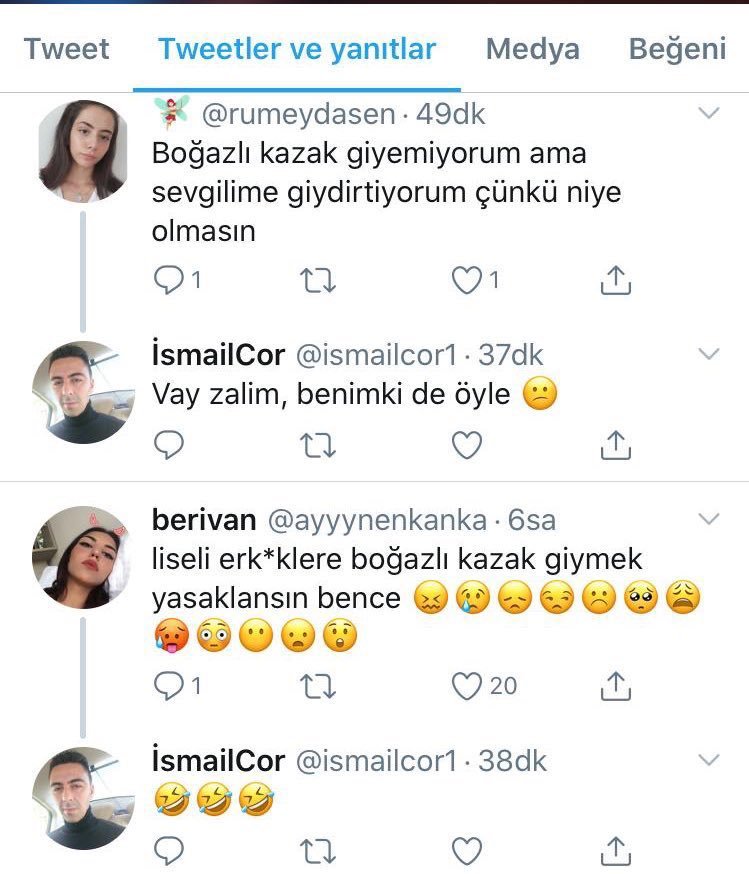
Task: Retweet İsmailCor's "Vay zalim" tweet
Action: [317, 444]
